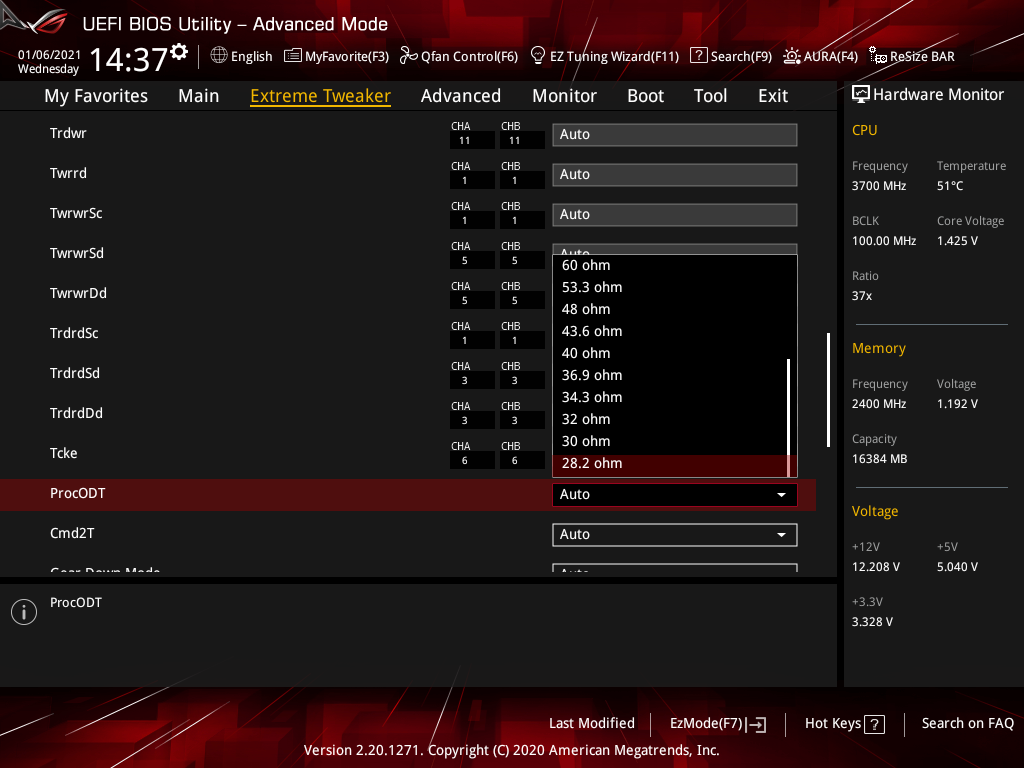The height and width of the screenshot is (768, 1024).
Task: Open AURA(F4) lighting icon
Action: point(792,56)
